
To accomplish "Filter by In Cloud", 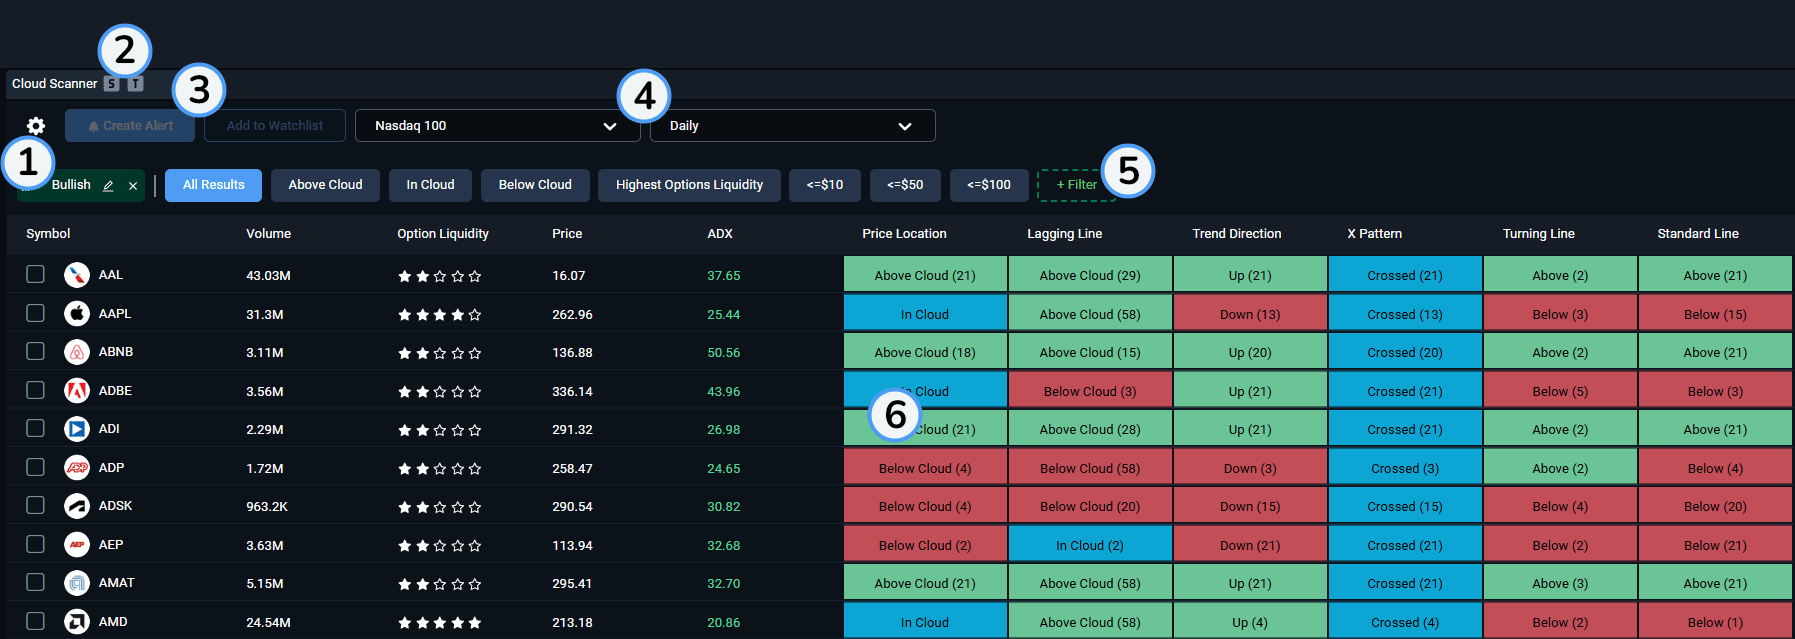I will click(x=430, y=185).
